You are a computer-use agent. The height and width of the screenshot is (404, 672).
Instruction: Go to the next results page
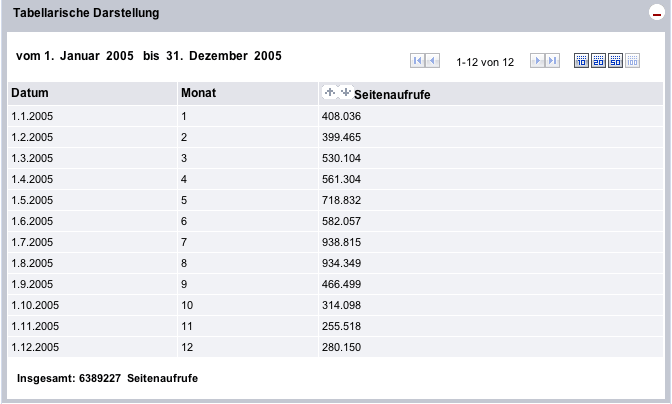coord(537,61)
